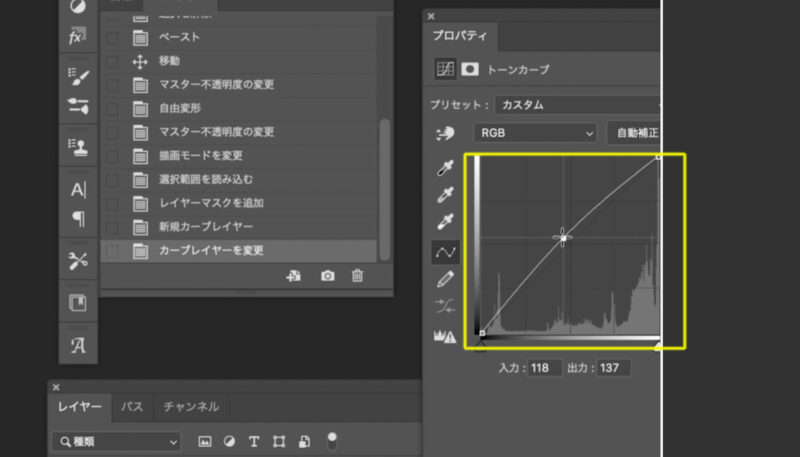Tick the checkbox beside ペースト history step
The width and height of the screenshot is (800, 457).
[112, 38]
